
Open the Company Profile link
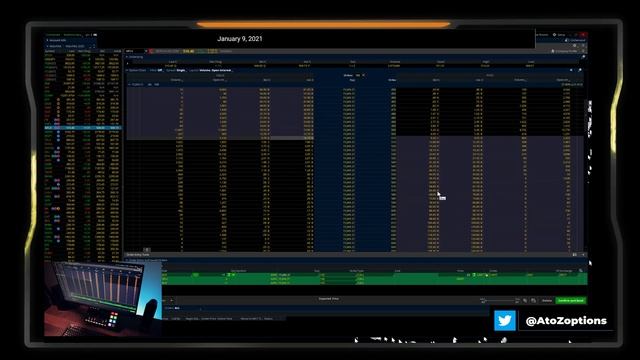tap(564, 51)
